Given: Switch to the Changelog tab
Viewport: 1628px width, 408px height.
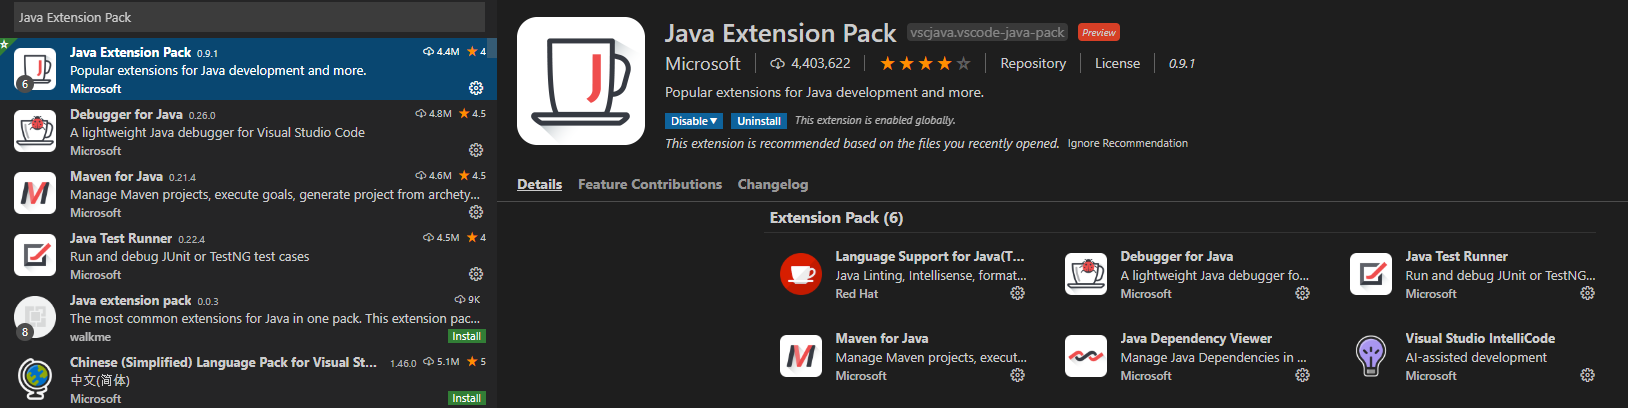Looking at the screenshot, I should tap(773, 184).
